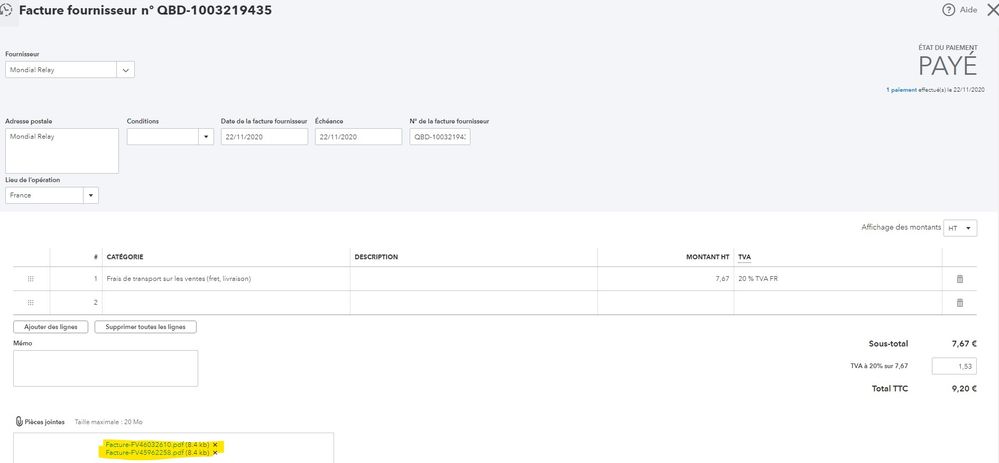Click the Mémo text area

(106, 368)
